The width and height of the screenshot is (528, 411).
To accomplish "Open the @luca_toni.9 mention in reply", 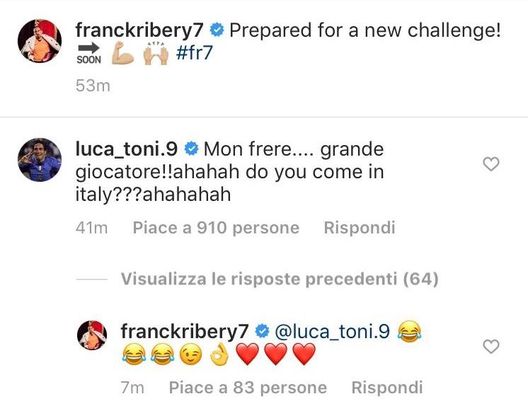I will [x=332, y=331].
